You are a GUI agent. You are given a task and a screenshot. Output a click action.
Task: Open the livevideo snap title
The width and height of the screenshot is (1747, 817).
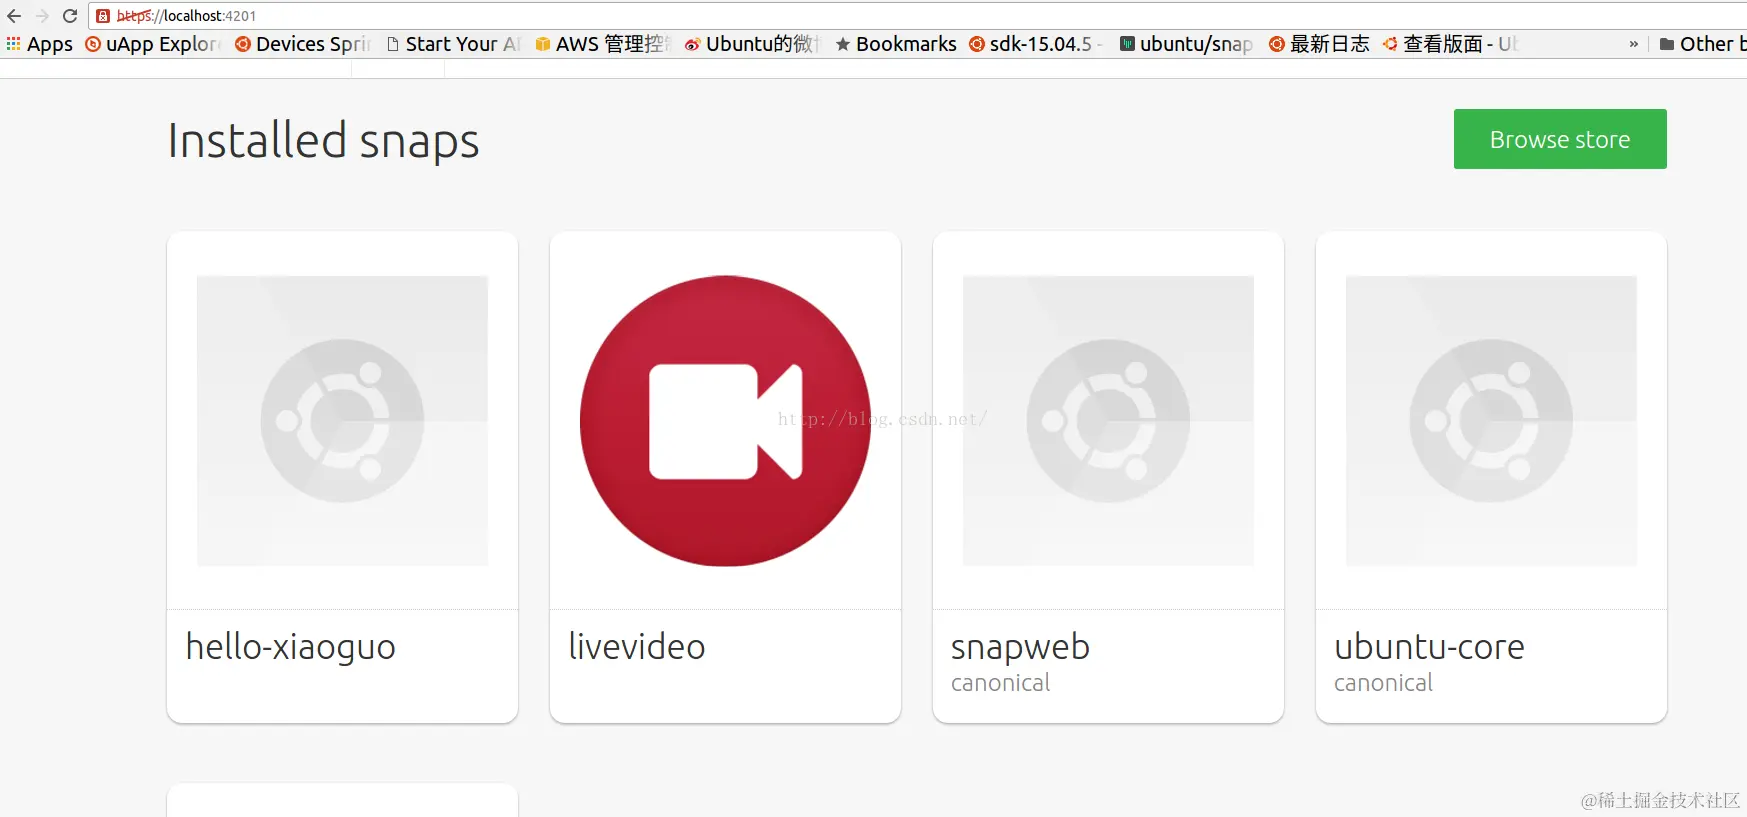pos(637,647)
